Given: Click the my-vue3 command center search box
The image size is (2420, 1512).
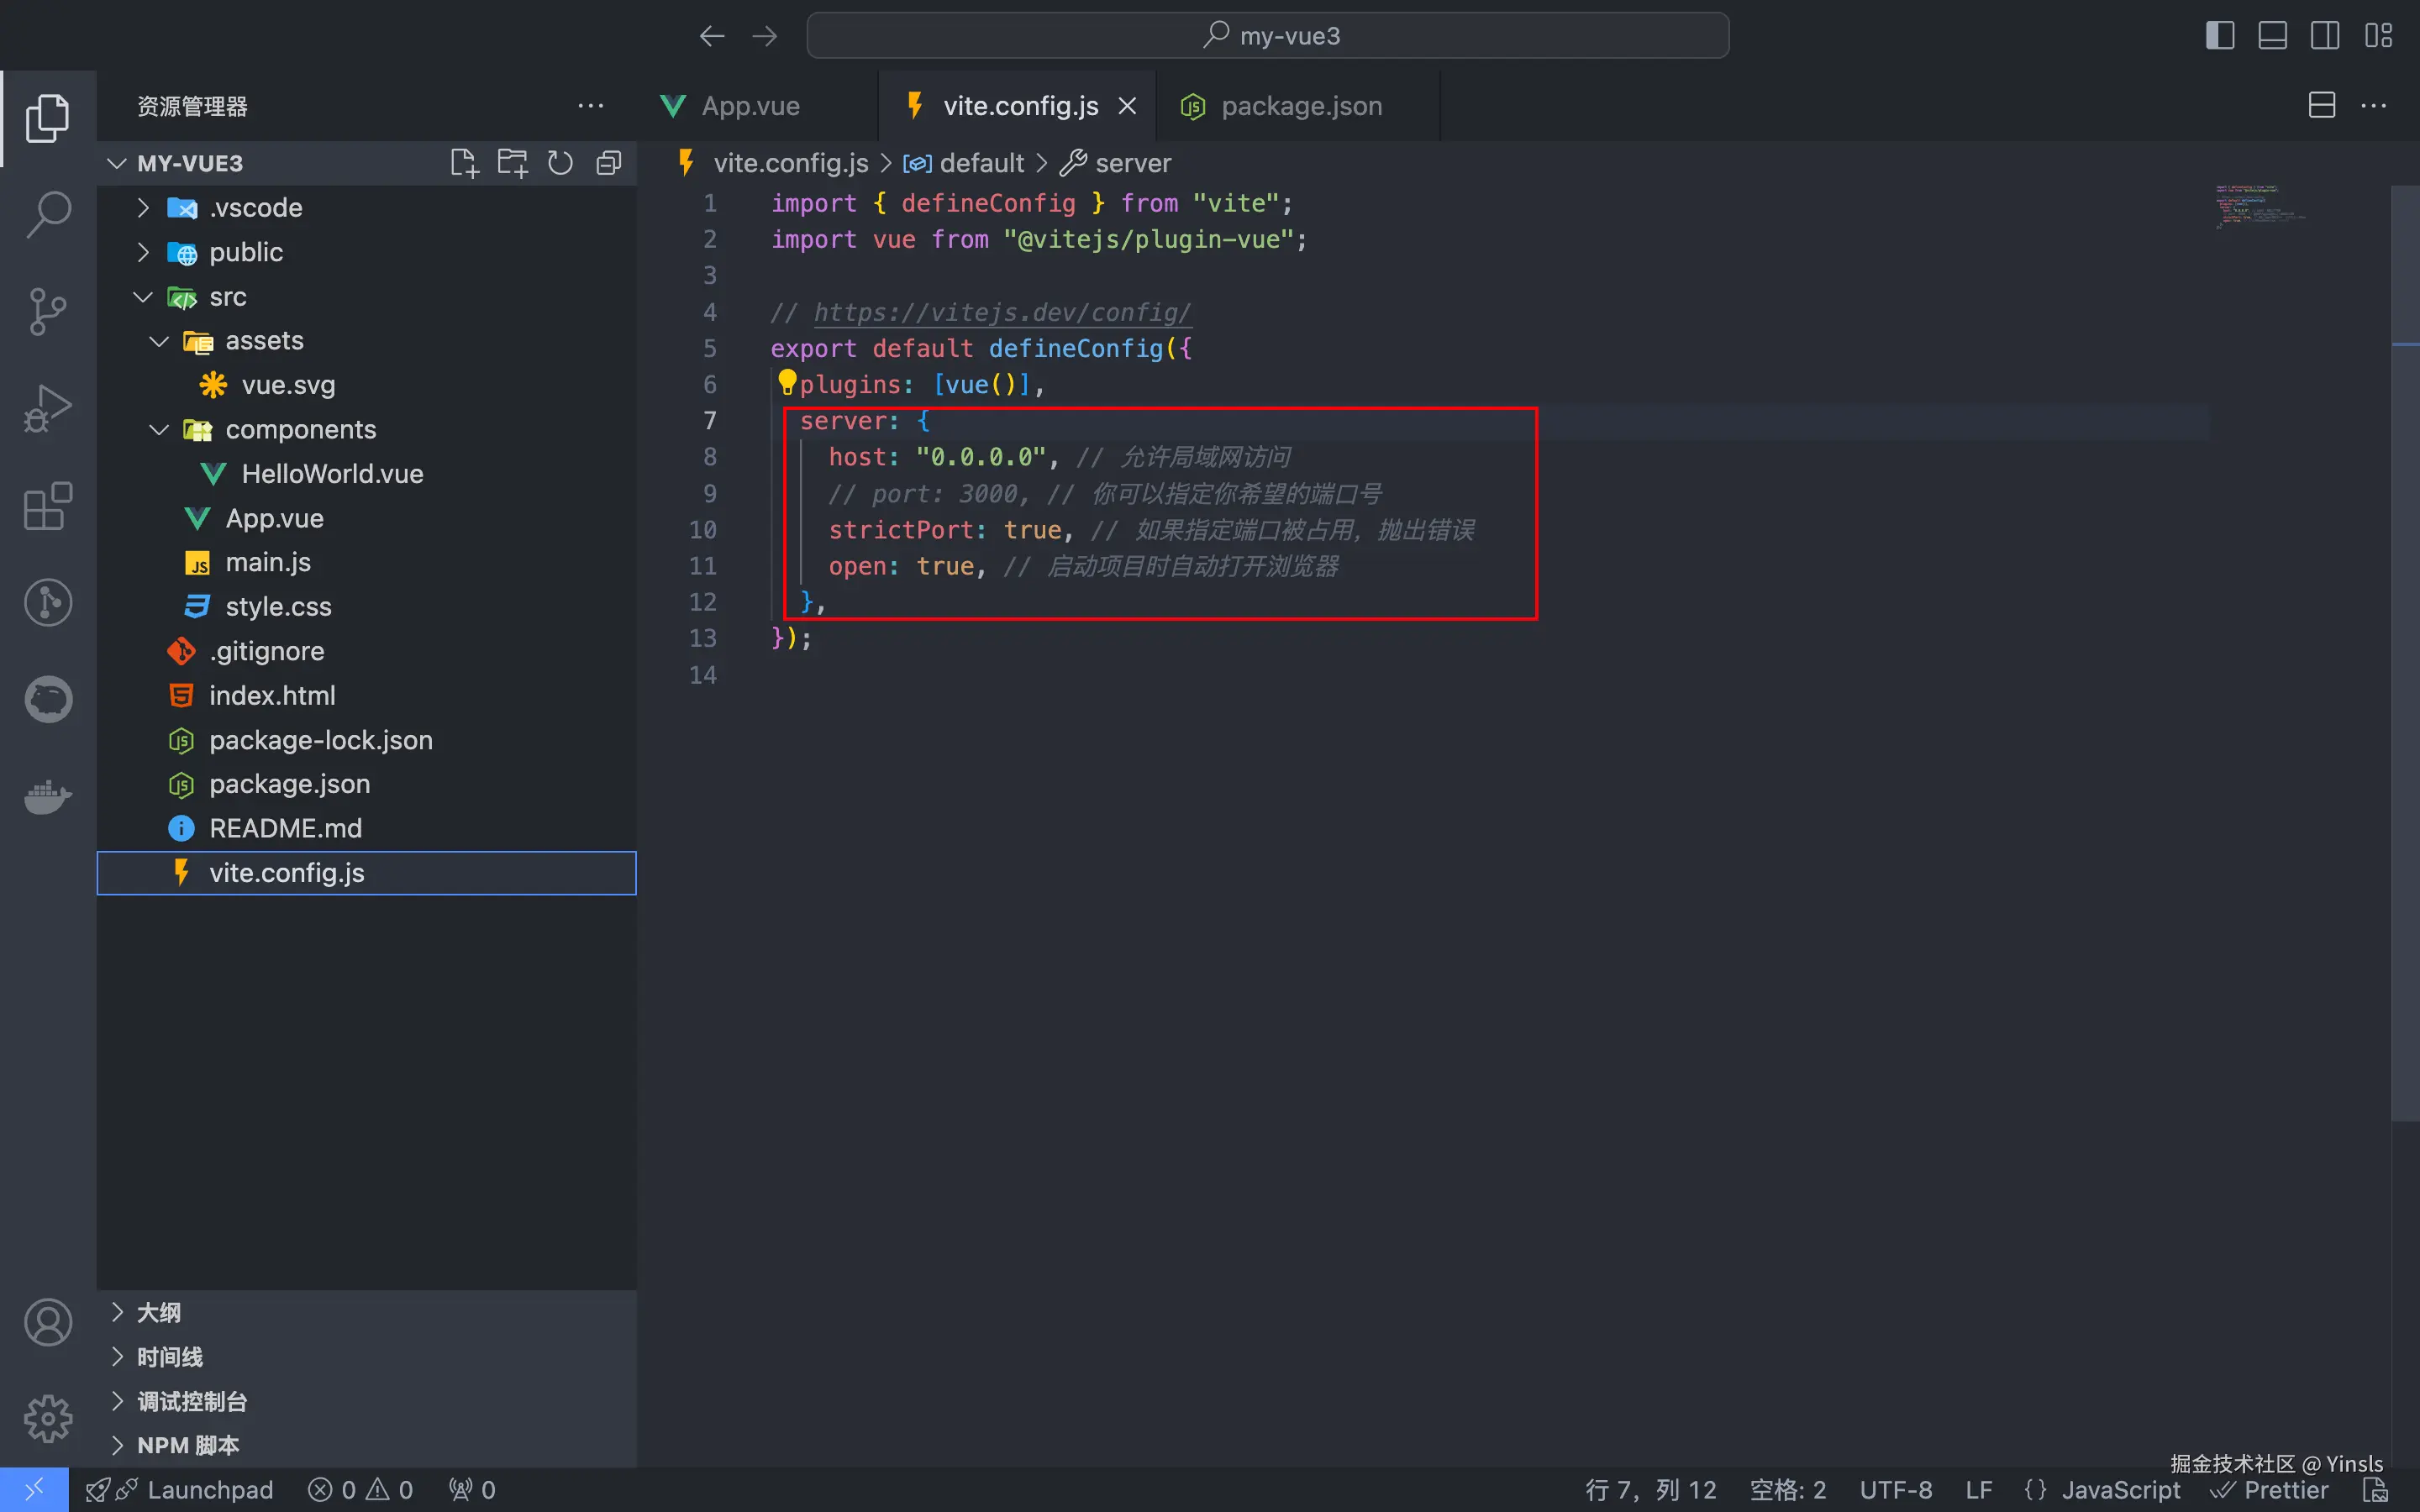Looking at the screenshot, I should pyautogui.click(x=1268, y=36).
